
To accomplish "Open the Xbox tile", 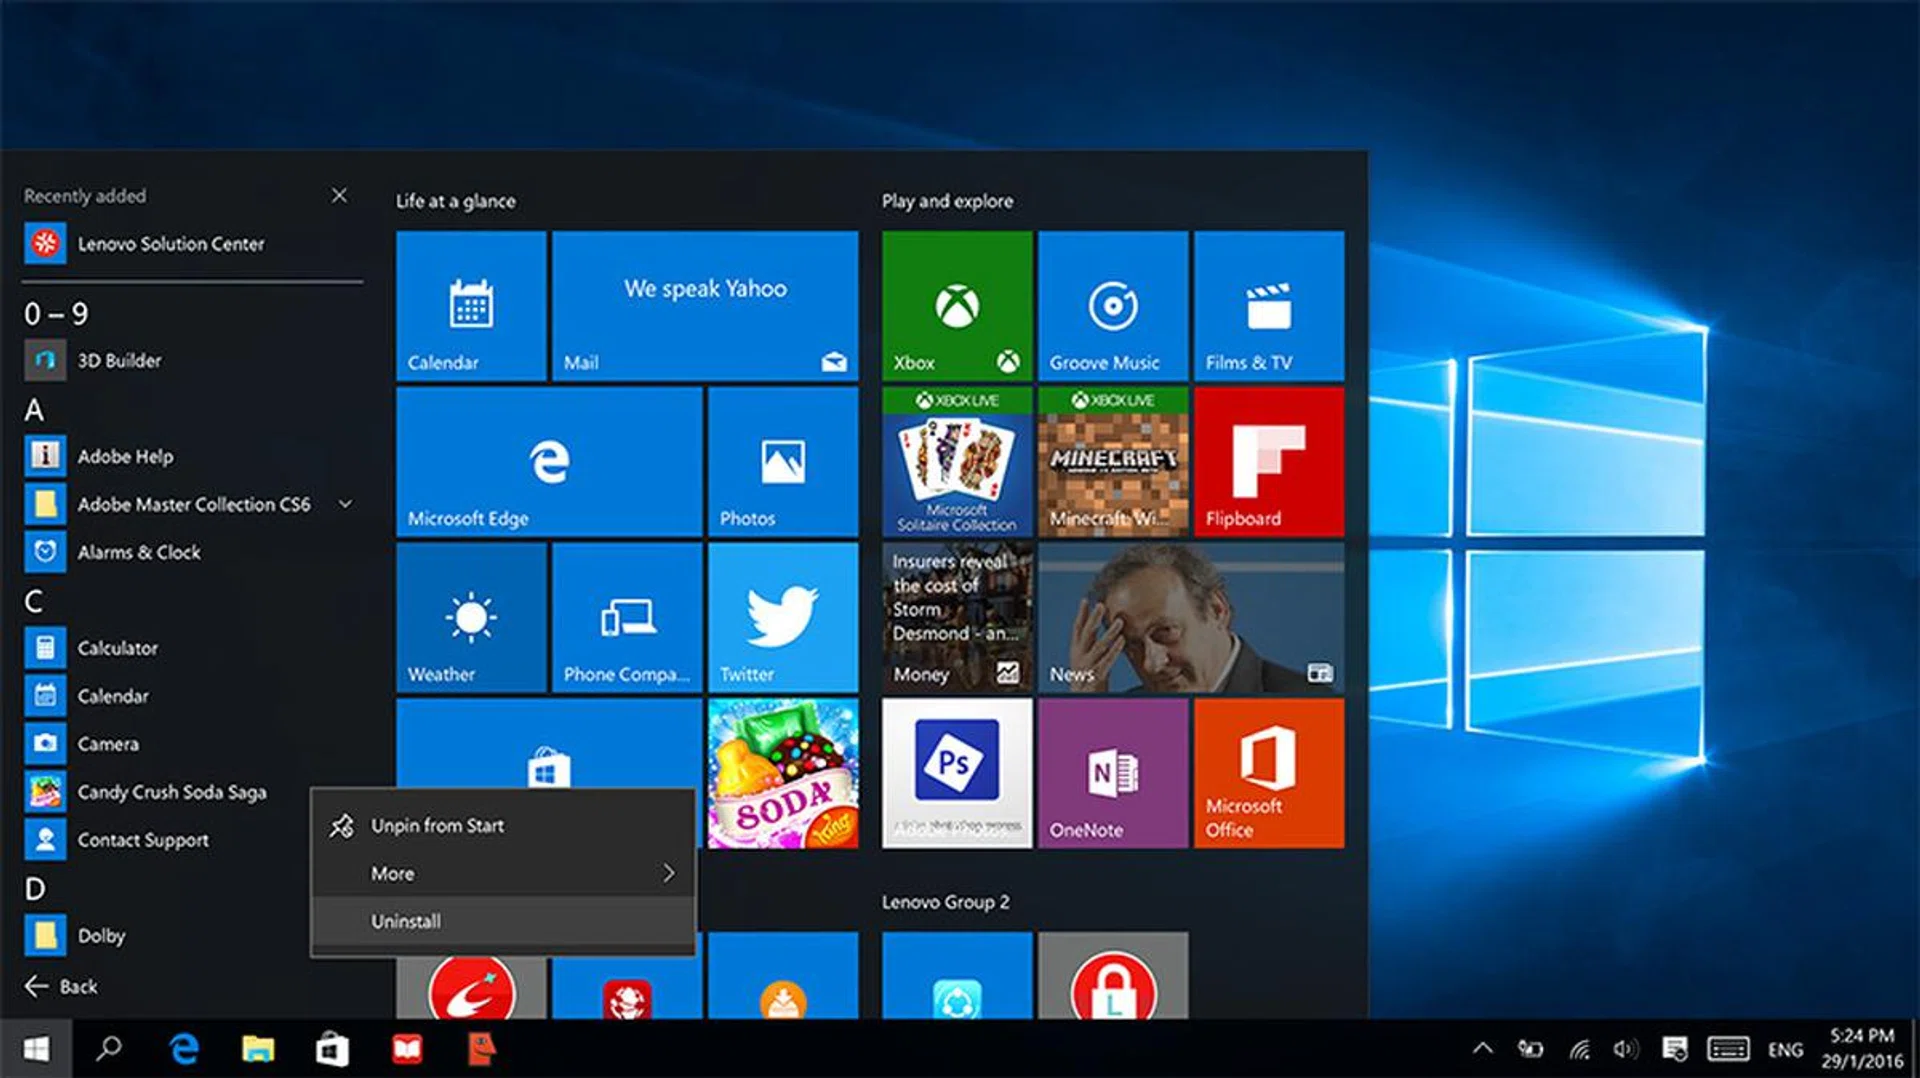I will point(956,305).
